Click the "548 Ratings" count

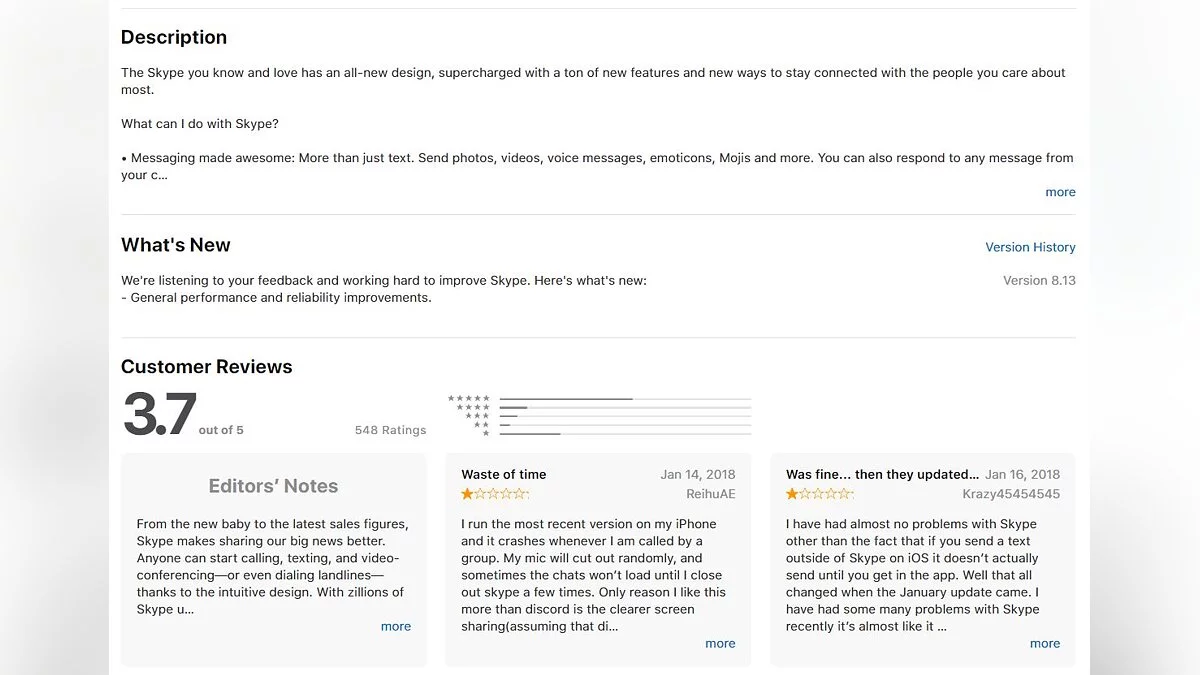(x=390, y=430)
